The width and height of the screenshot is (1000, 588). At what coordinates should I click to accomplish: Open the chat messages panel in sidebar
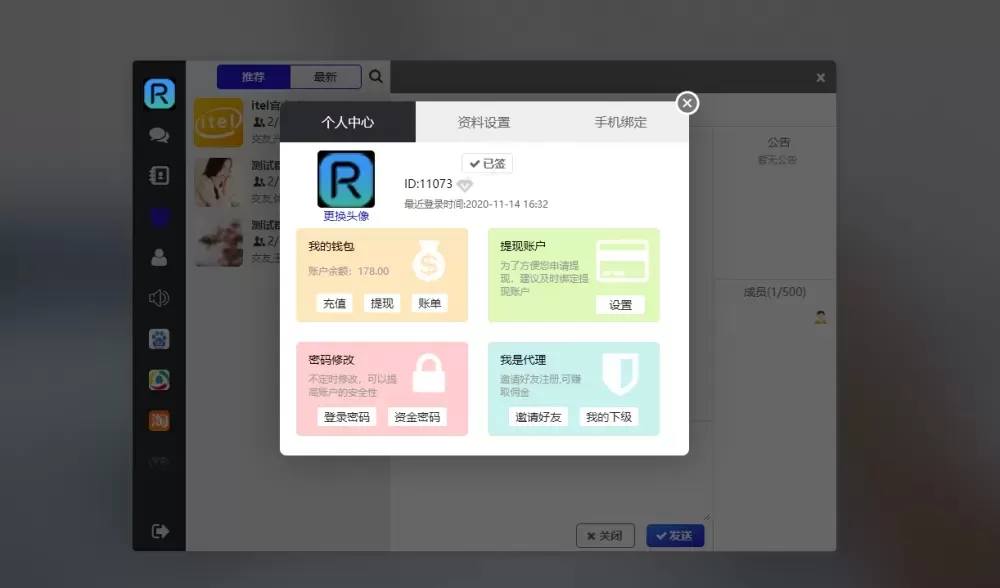pos(158,135)
